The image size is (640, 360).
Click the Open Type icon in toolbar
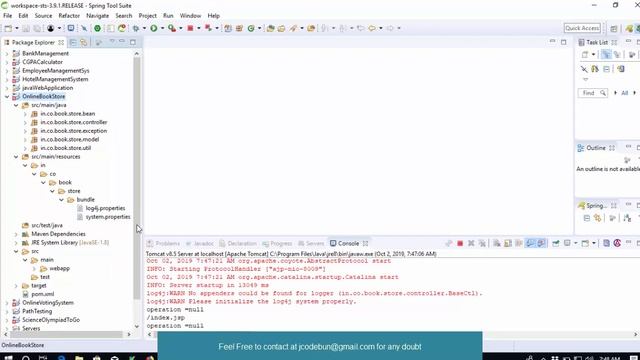270,28
